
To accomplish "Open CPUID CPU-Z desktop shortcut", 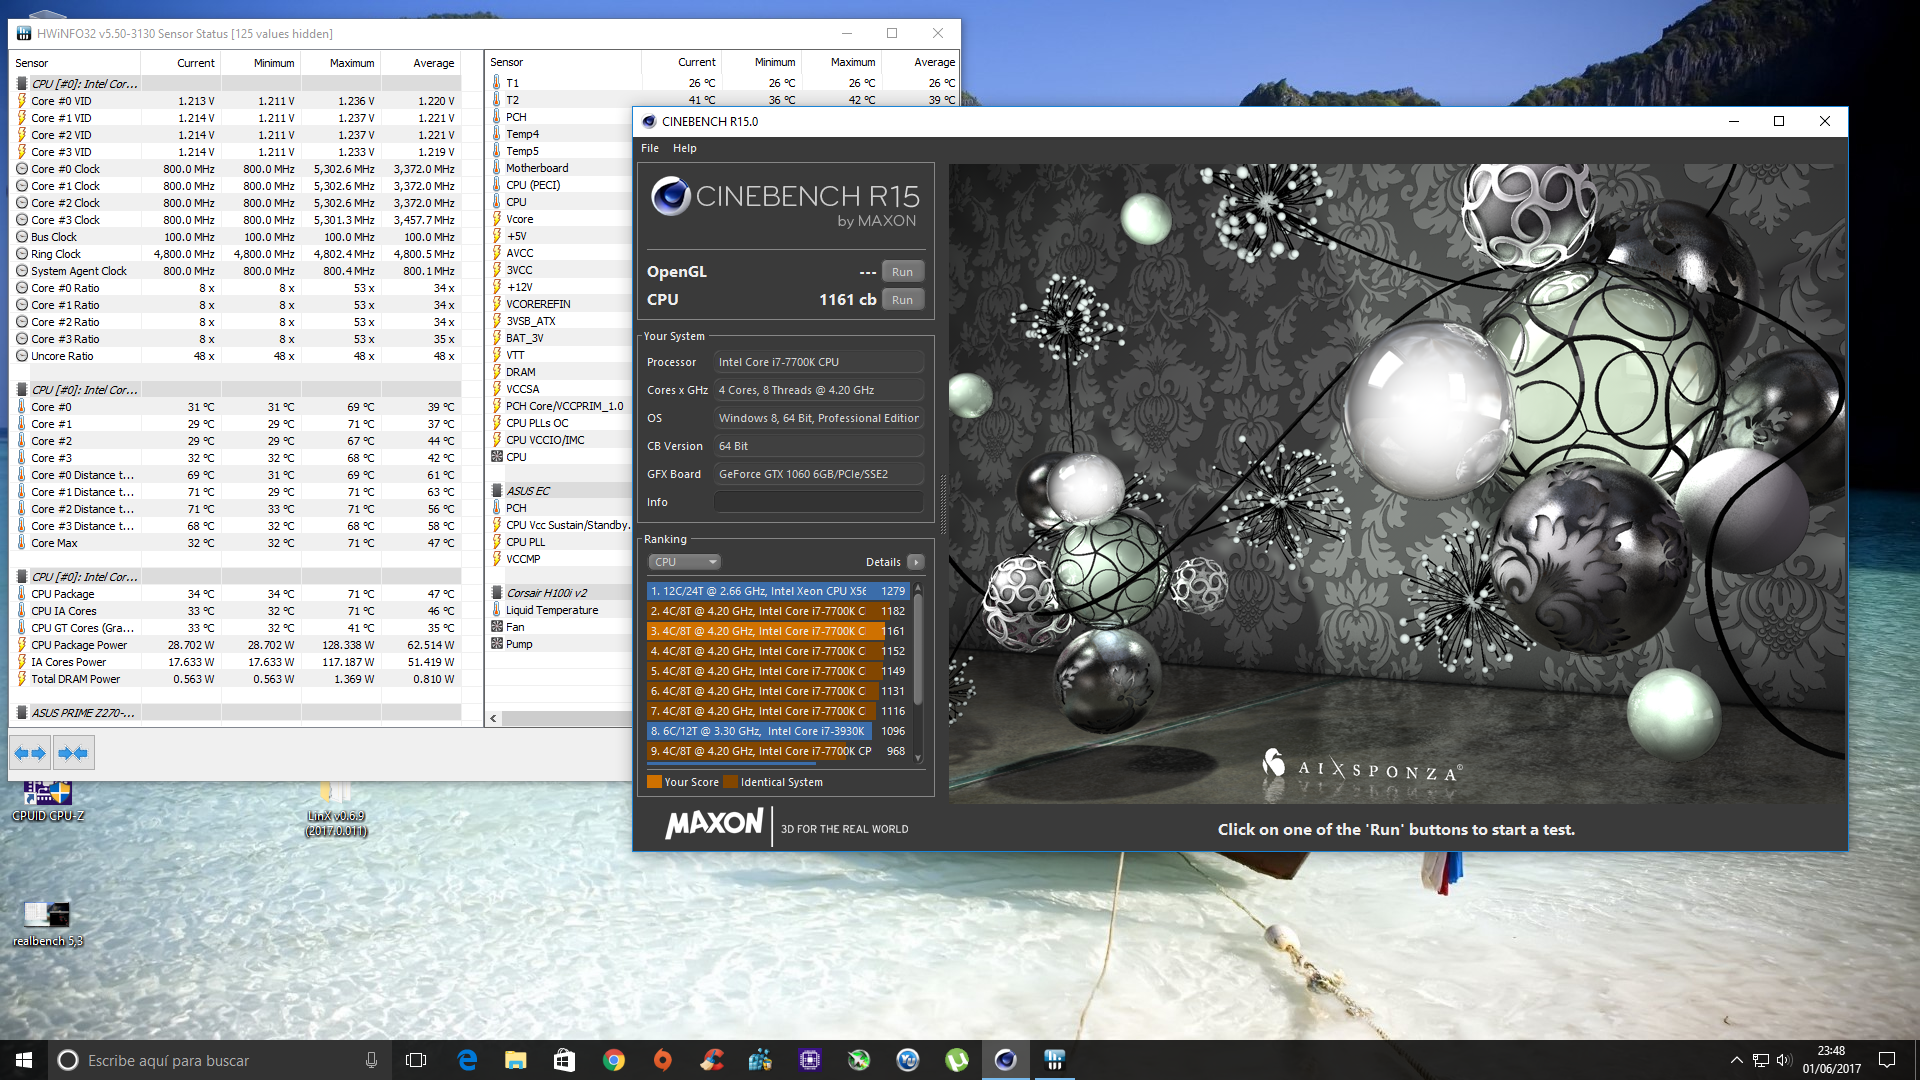I will pyautogui.click(x=48, y=800).
